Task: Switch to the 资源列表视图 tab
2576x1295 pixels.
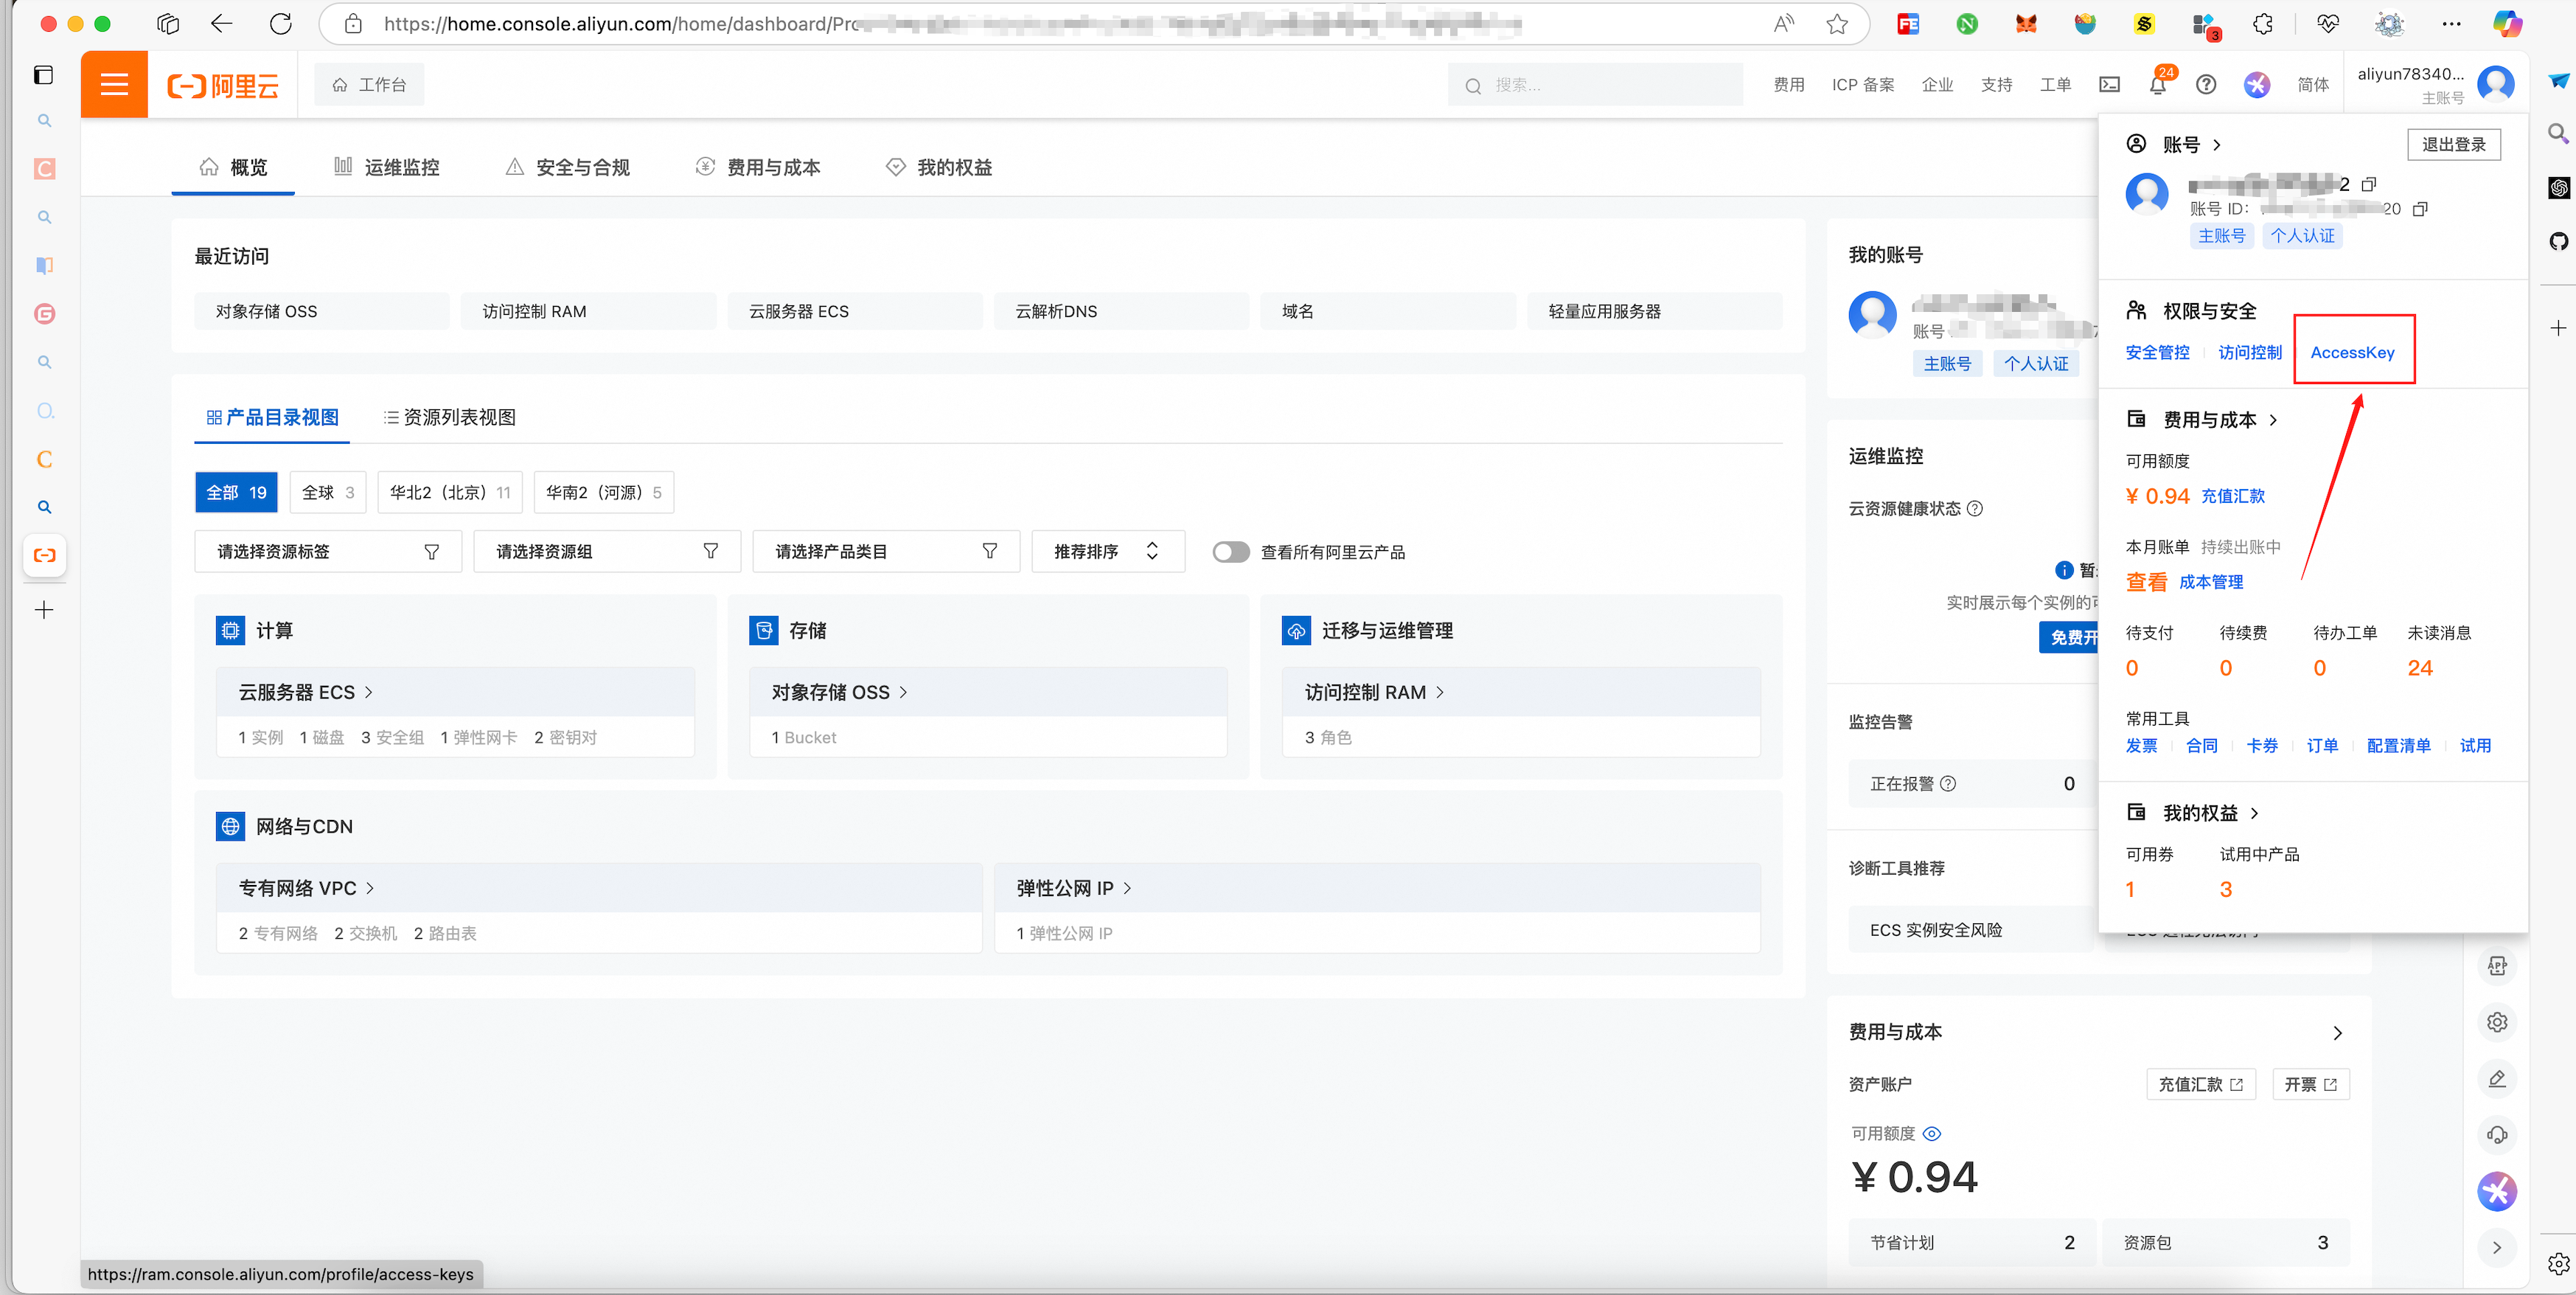Action: pyautogui.click(x=447, y=417)
